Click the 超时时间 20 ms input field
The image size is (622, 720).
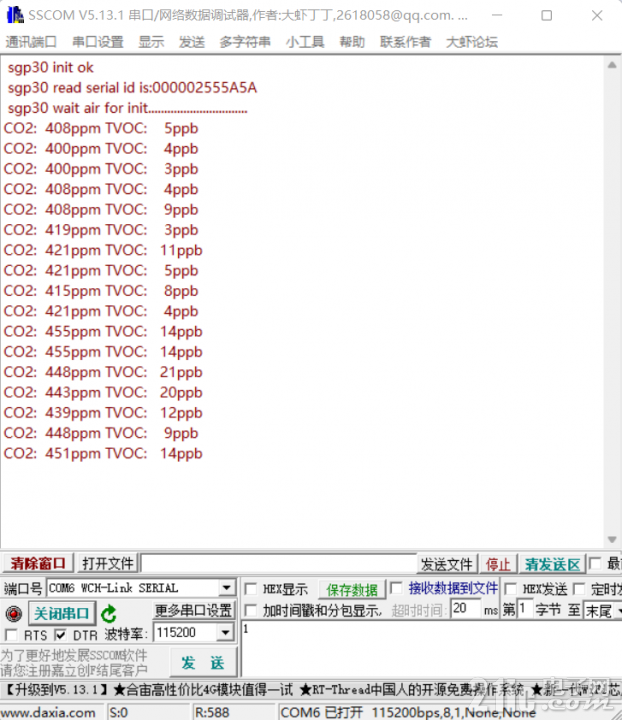(x=465, y=609)
